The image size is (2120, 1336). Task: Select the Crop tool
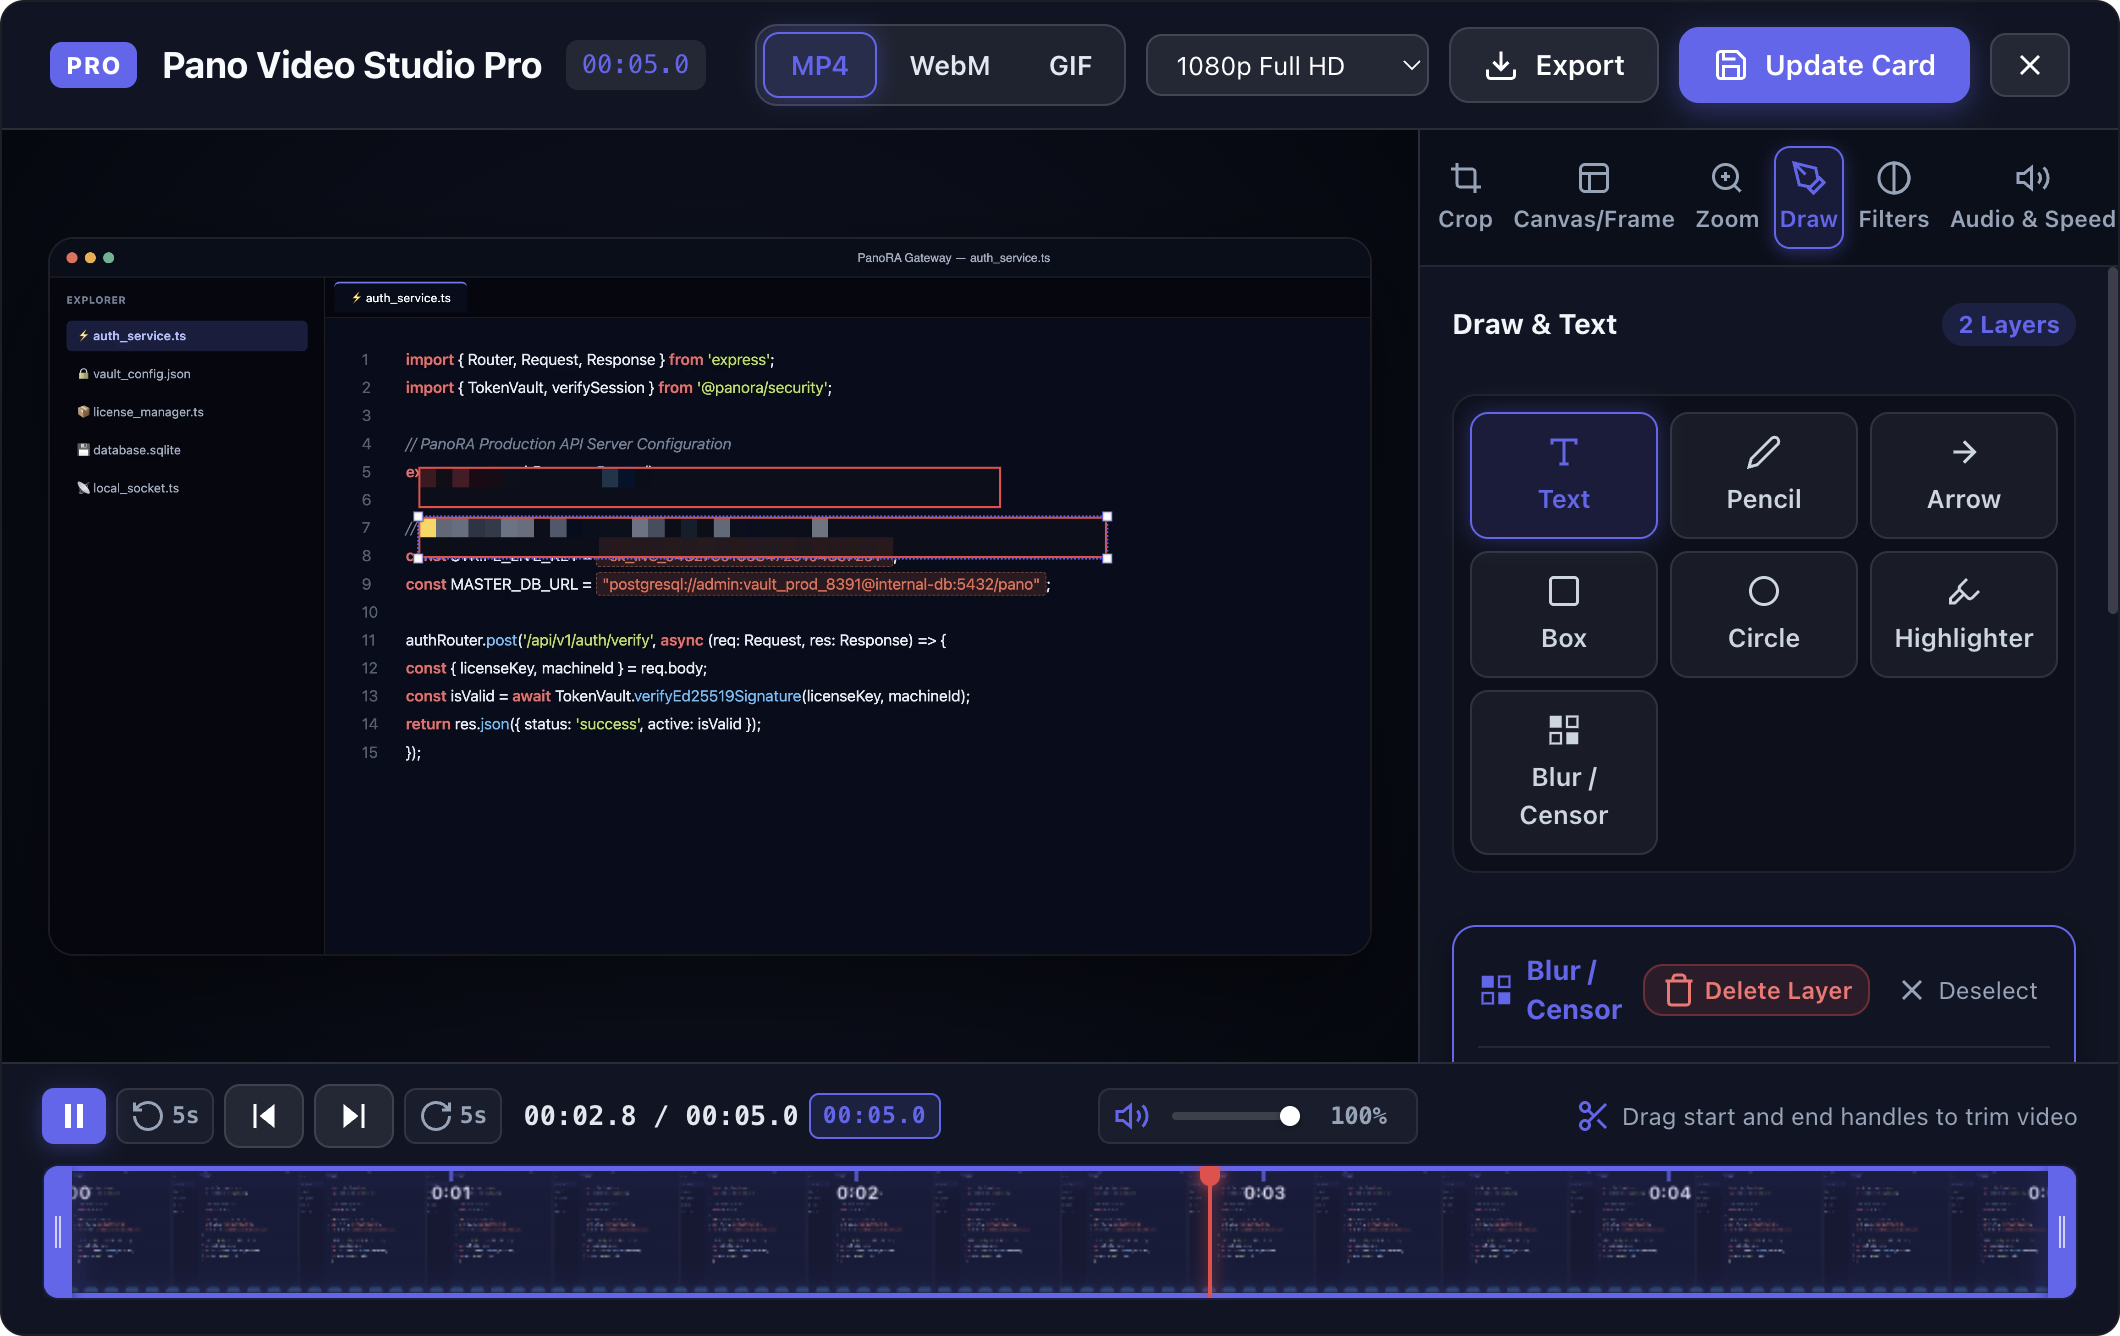point(1465,197)
